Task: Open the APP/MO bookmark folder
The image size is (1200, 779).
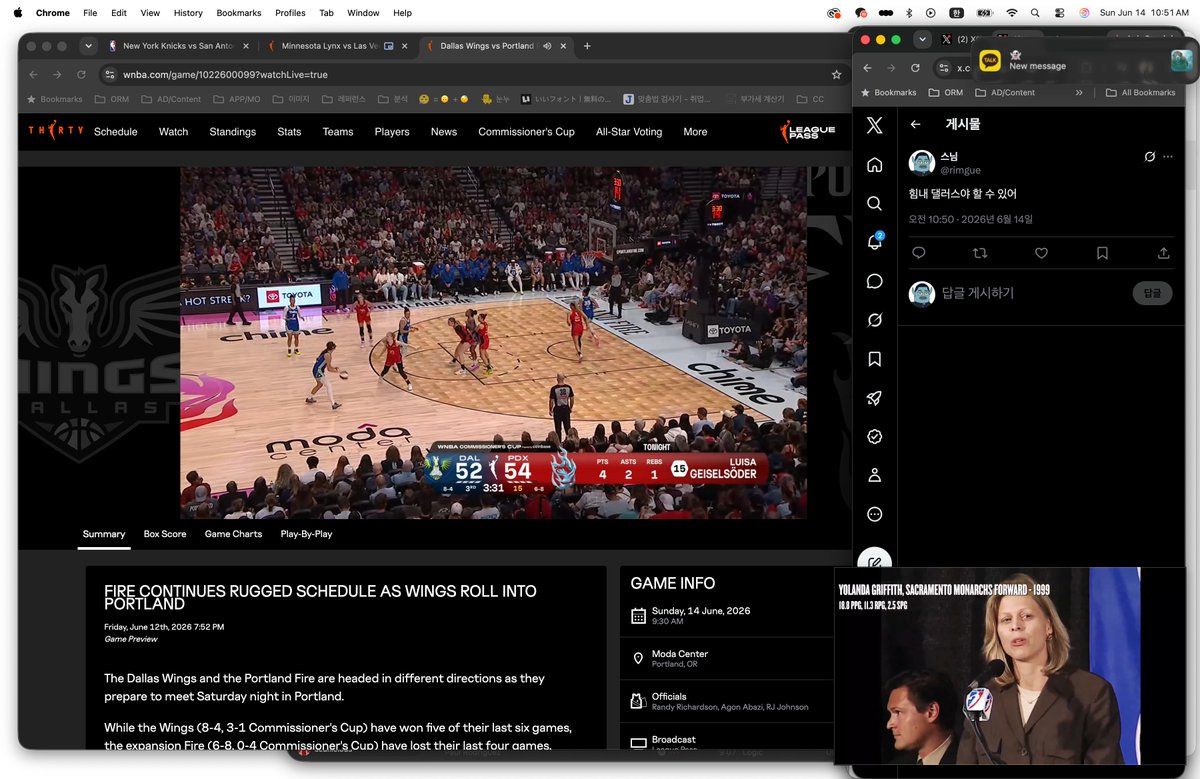Action: [237, 99]
